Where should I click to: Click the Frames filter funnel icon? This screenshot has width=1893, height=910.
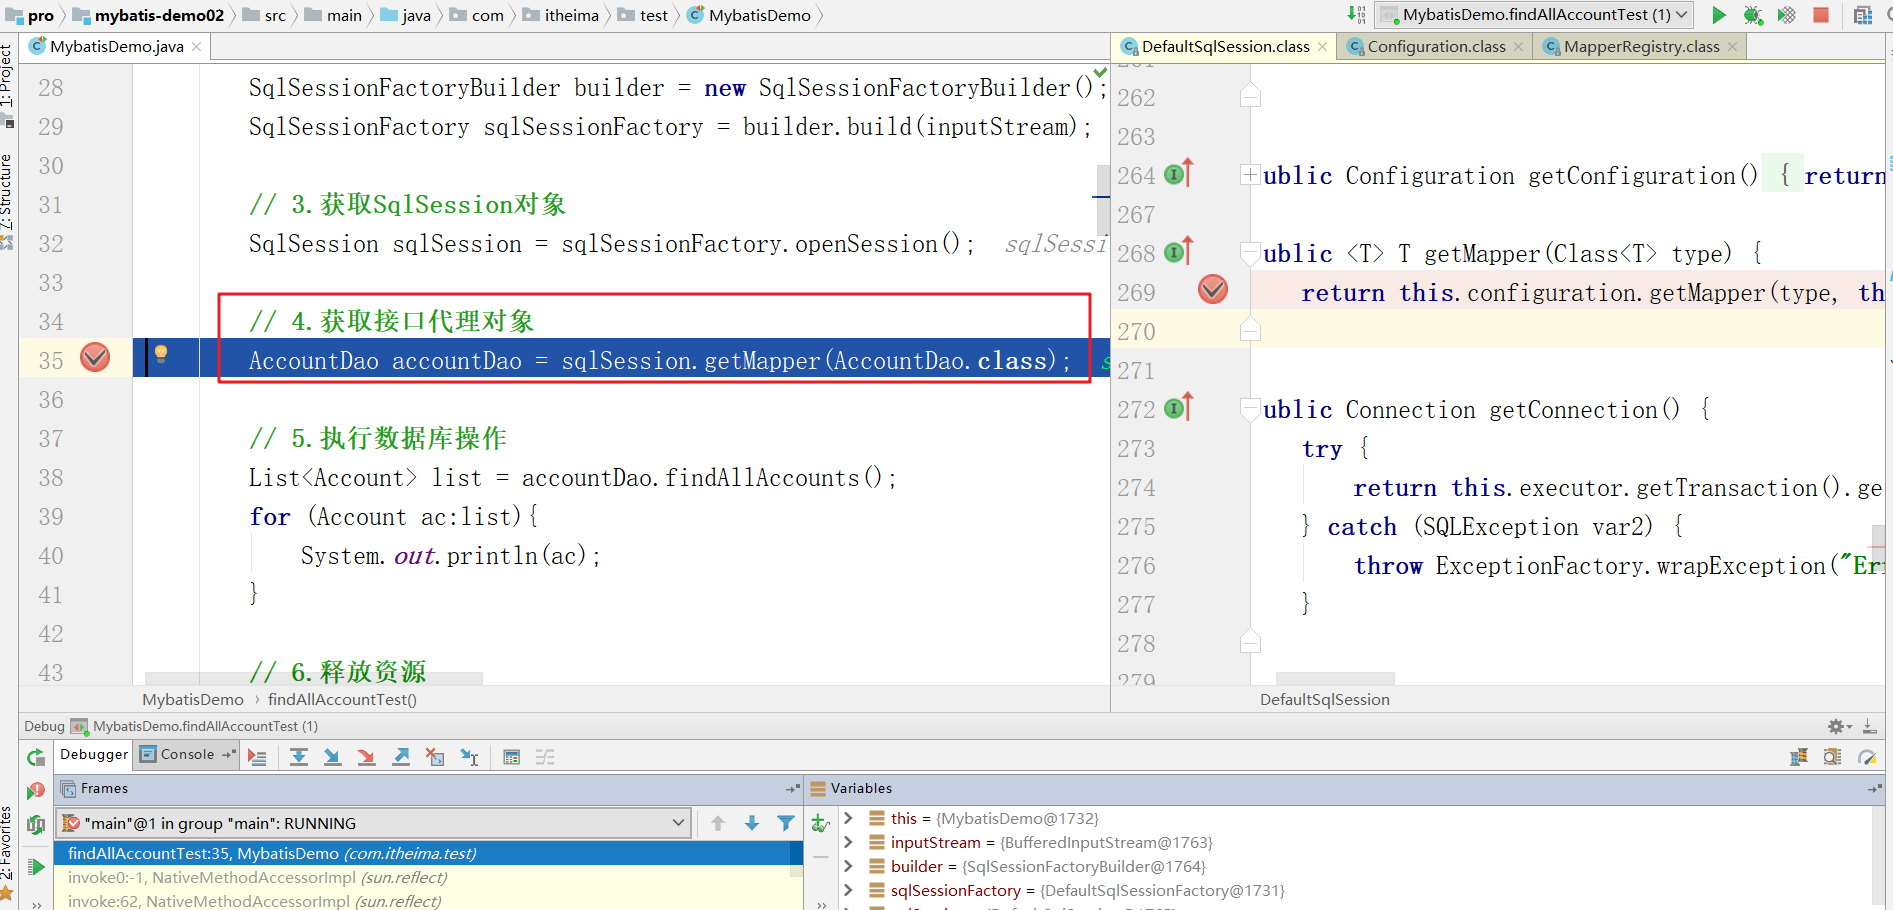point(786,823)
